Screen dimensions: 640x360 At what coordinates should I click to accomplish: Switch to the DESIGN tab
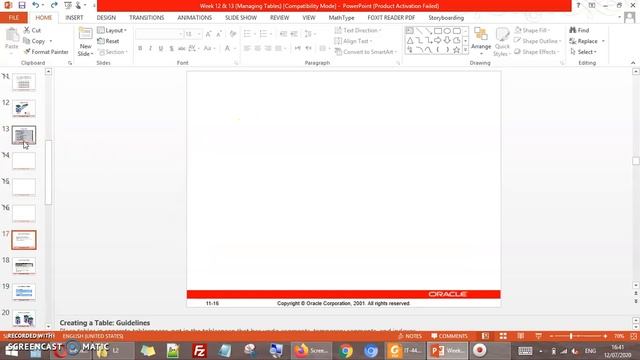[106, 18]
